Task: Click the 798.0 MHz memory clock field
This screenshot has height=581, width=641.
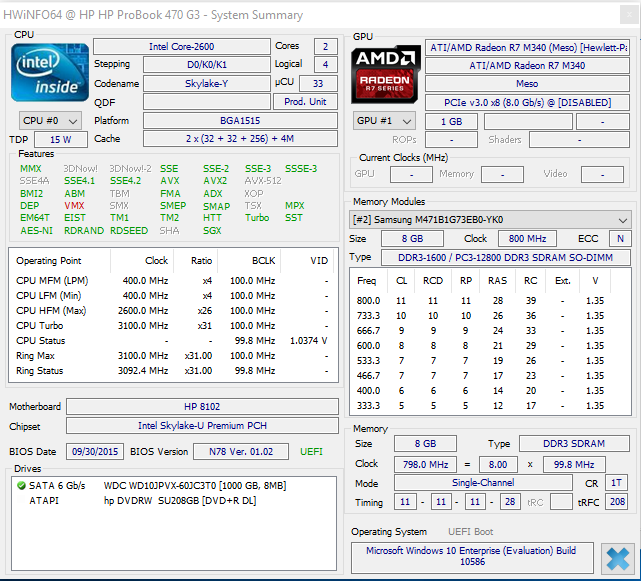Action: pos(425,465)
